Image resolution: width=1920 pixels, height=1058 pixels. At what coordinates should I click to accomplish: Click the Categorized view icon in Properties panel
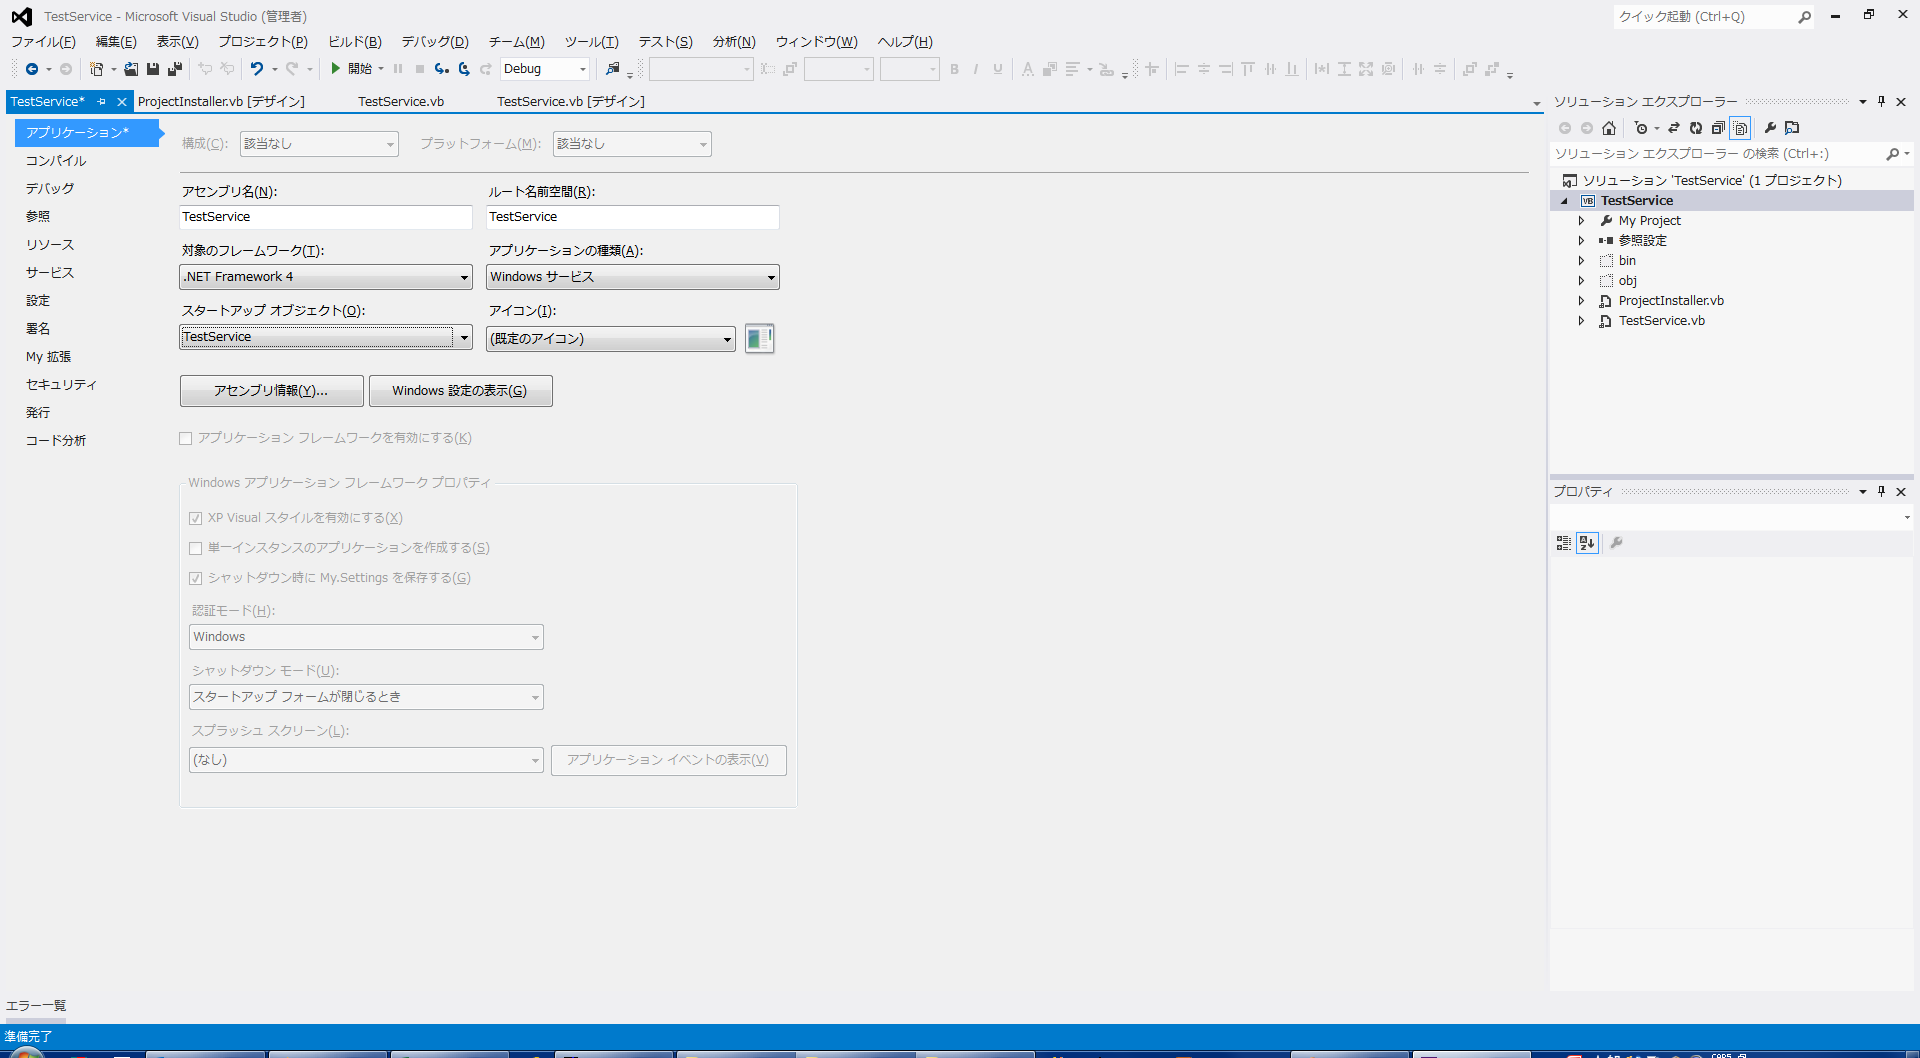[x=1564, y=543]
